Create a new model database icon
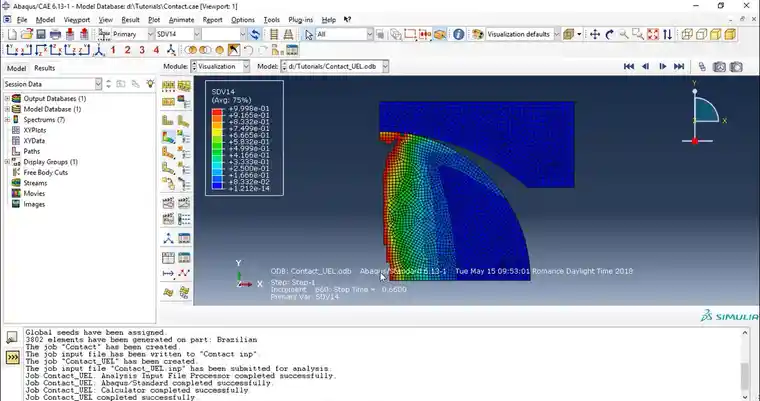The image size is (760, 401). tap(12, 34)
